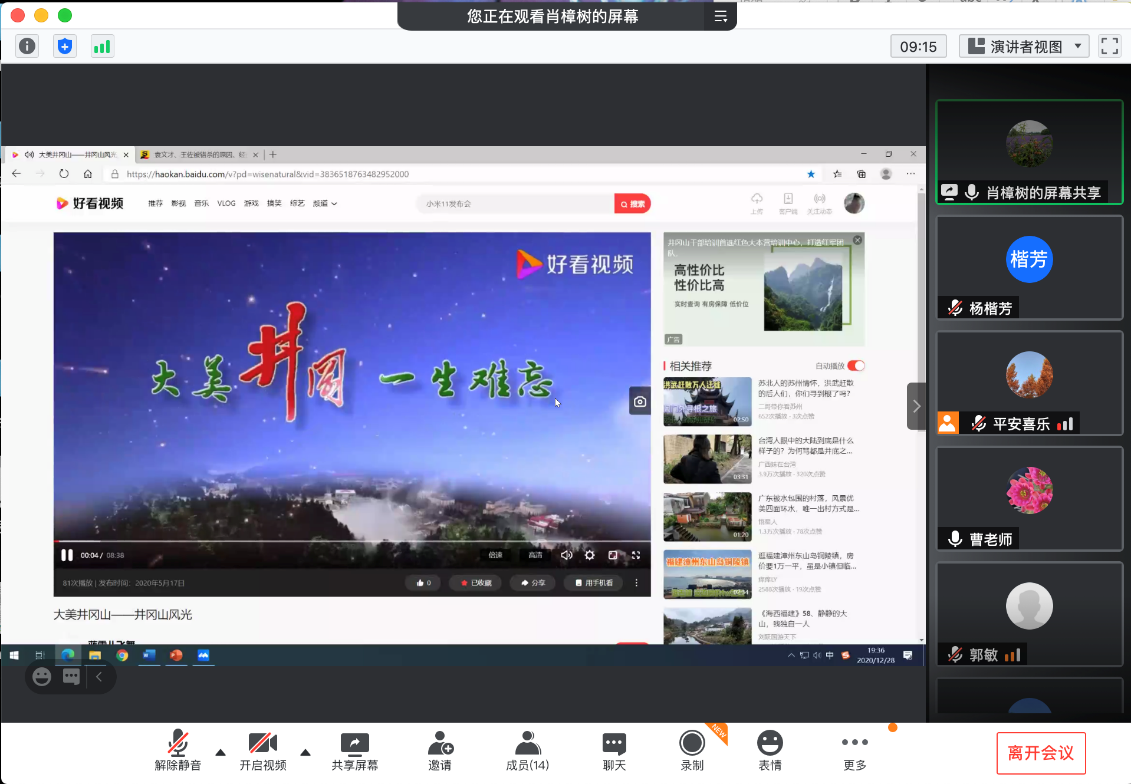
Task: Enter full screen mode
Action: pyautogui.click(x=1109, y=46)
